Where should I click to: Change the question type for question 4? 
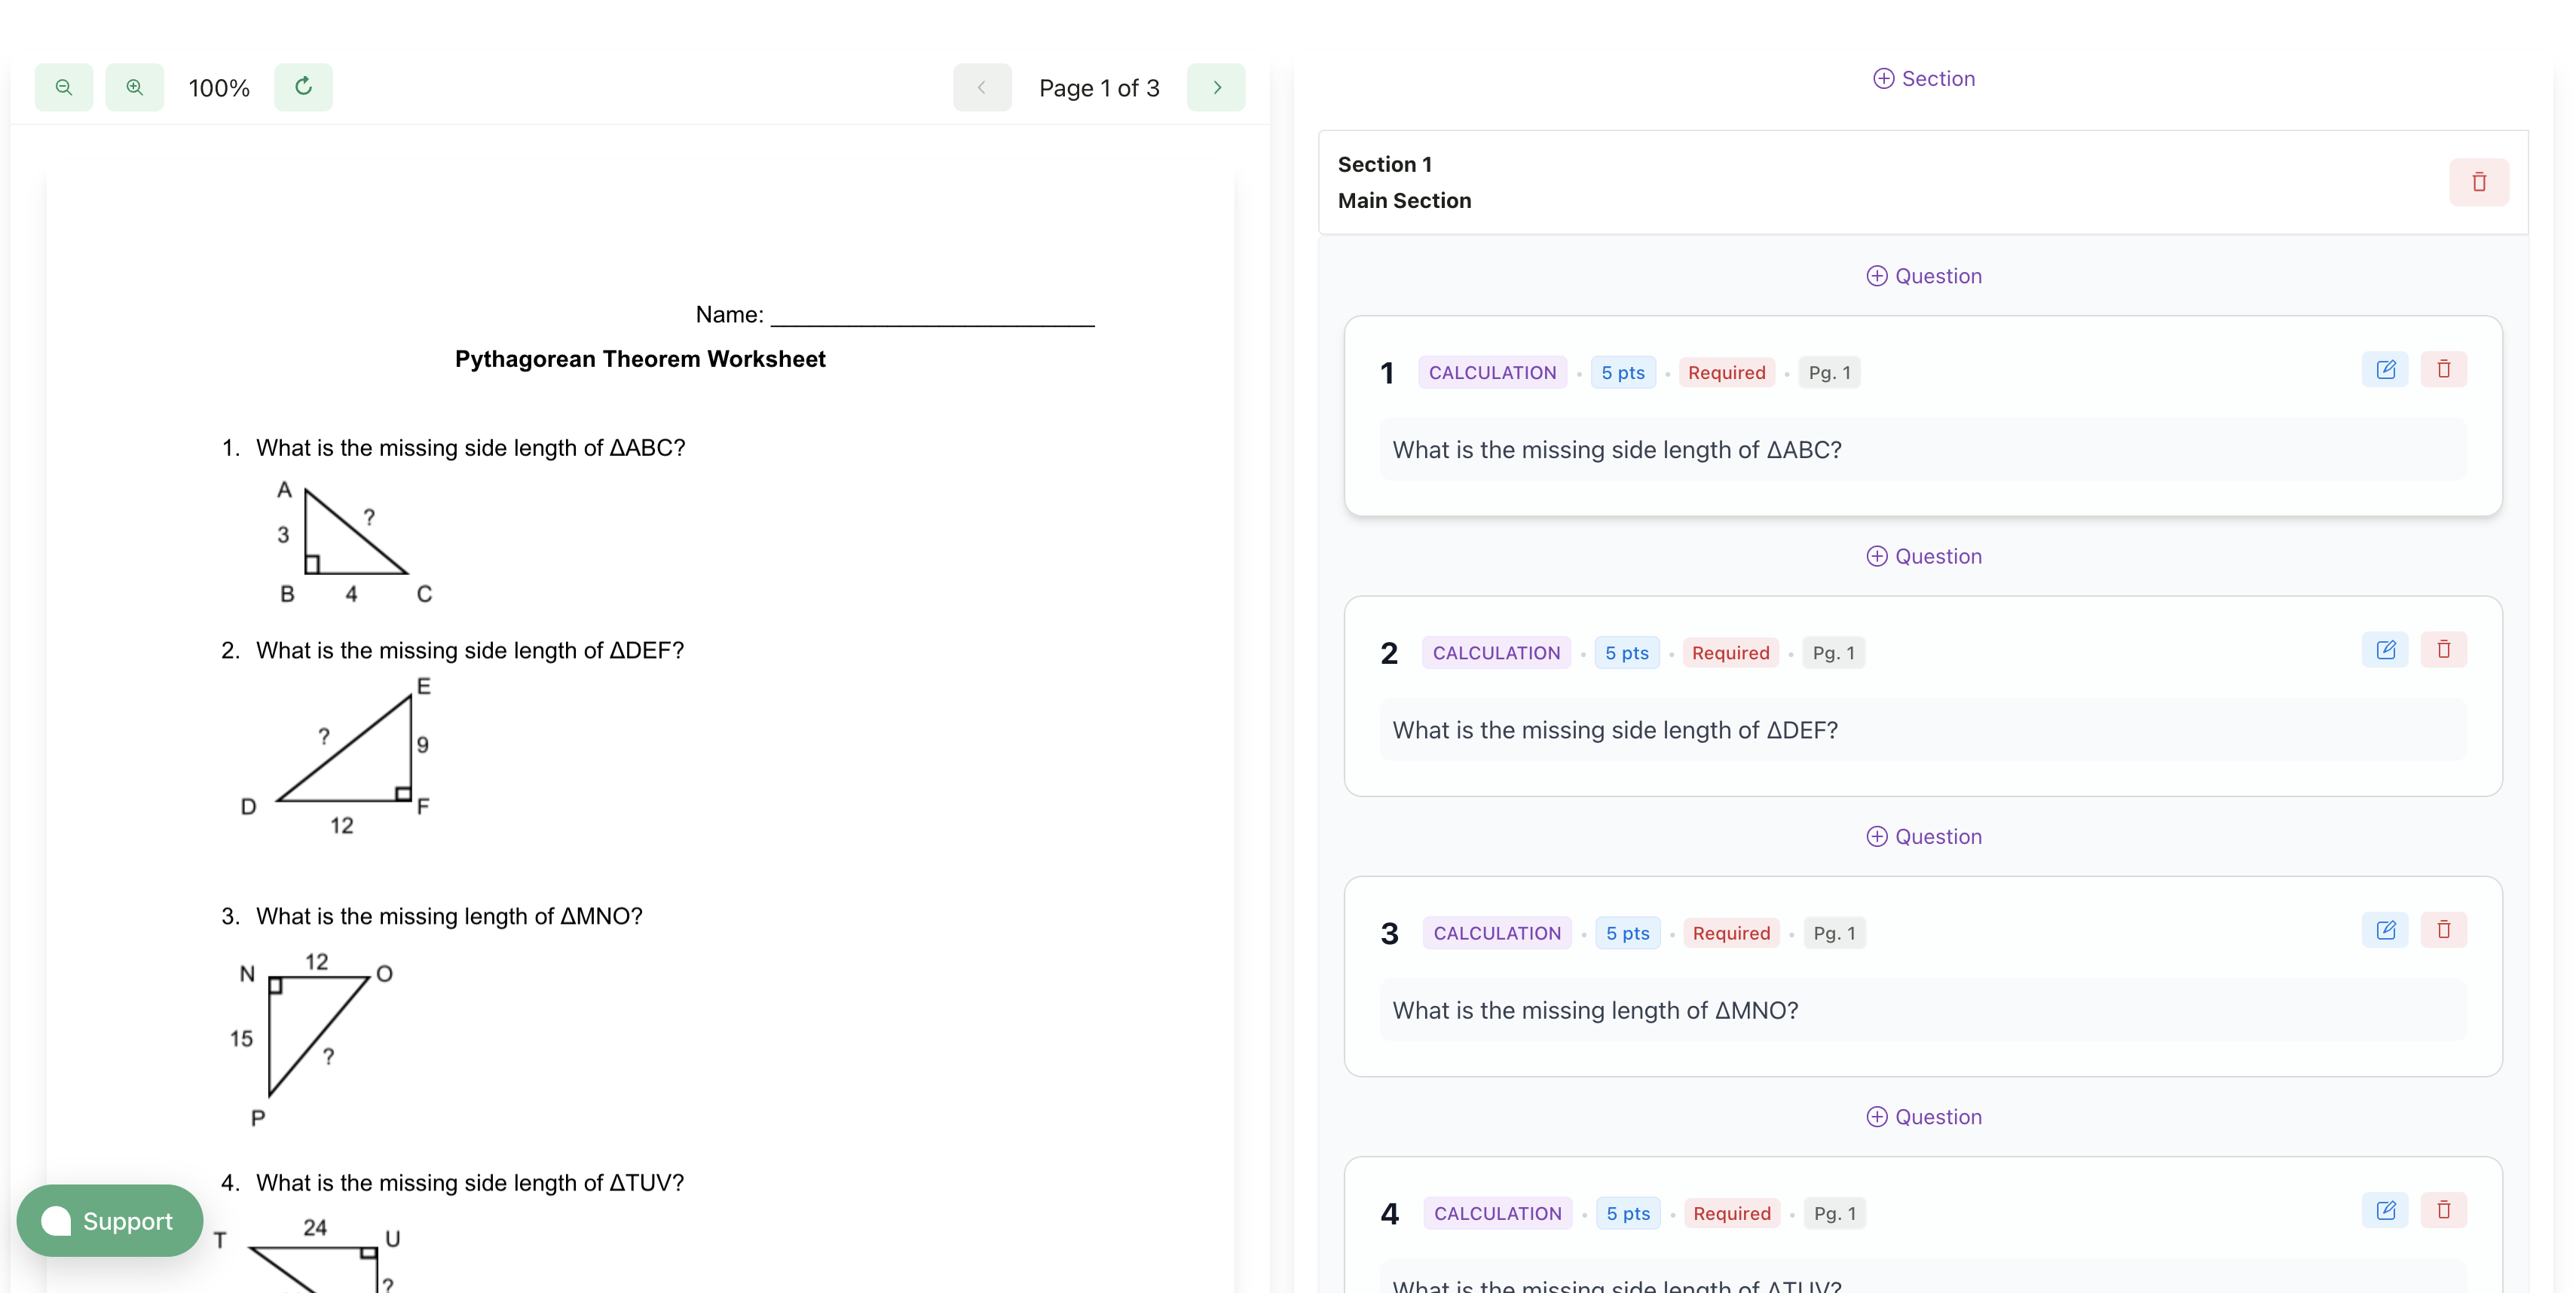point(1497,1213)
